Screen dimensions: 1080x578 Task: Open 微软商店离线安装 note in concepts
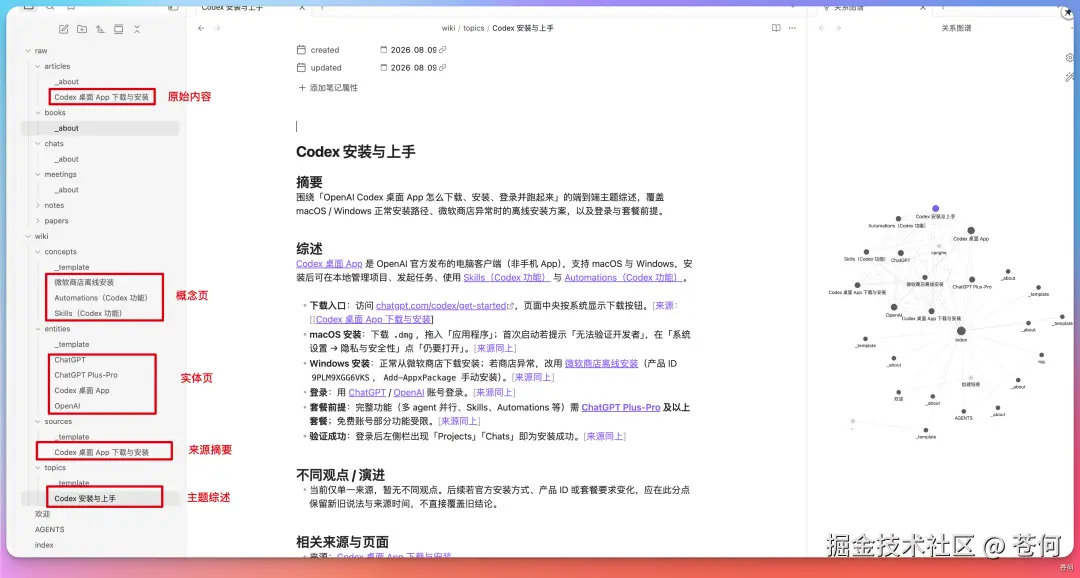[84, 282]
